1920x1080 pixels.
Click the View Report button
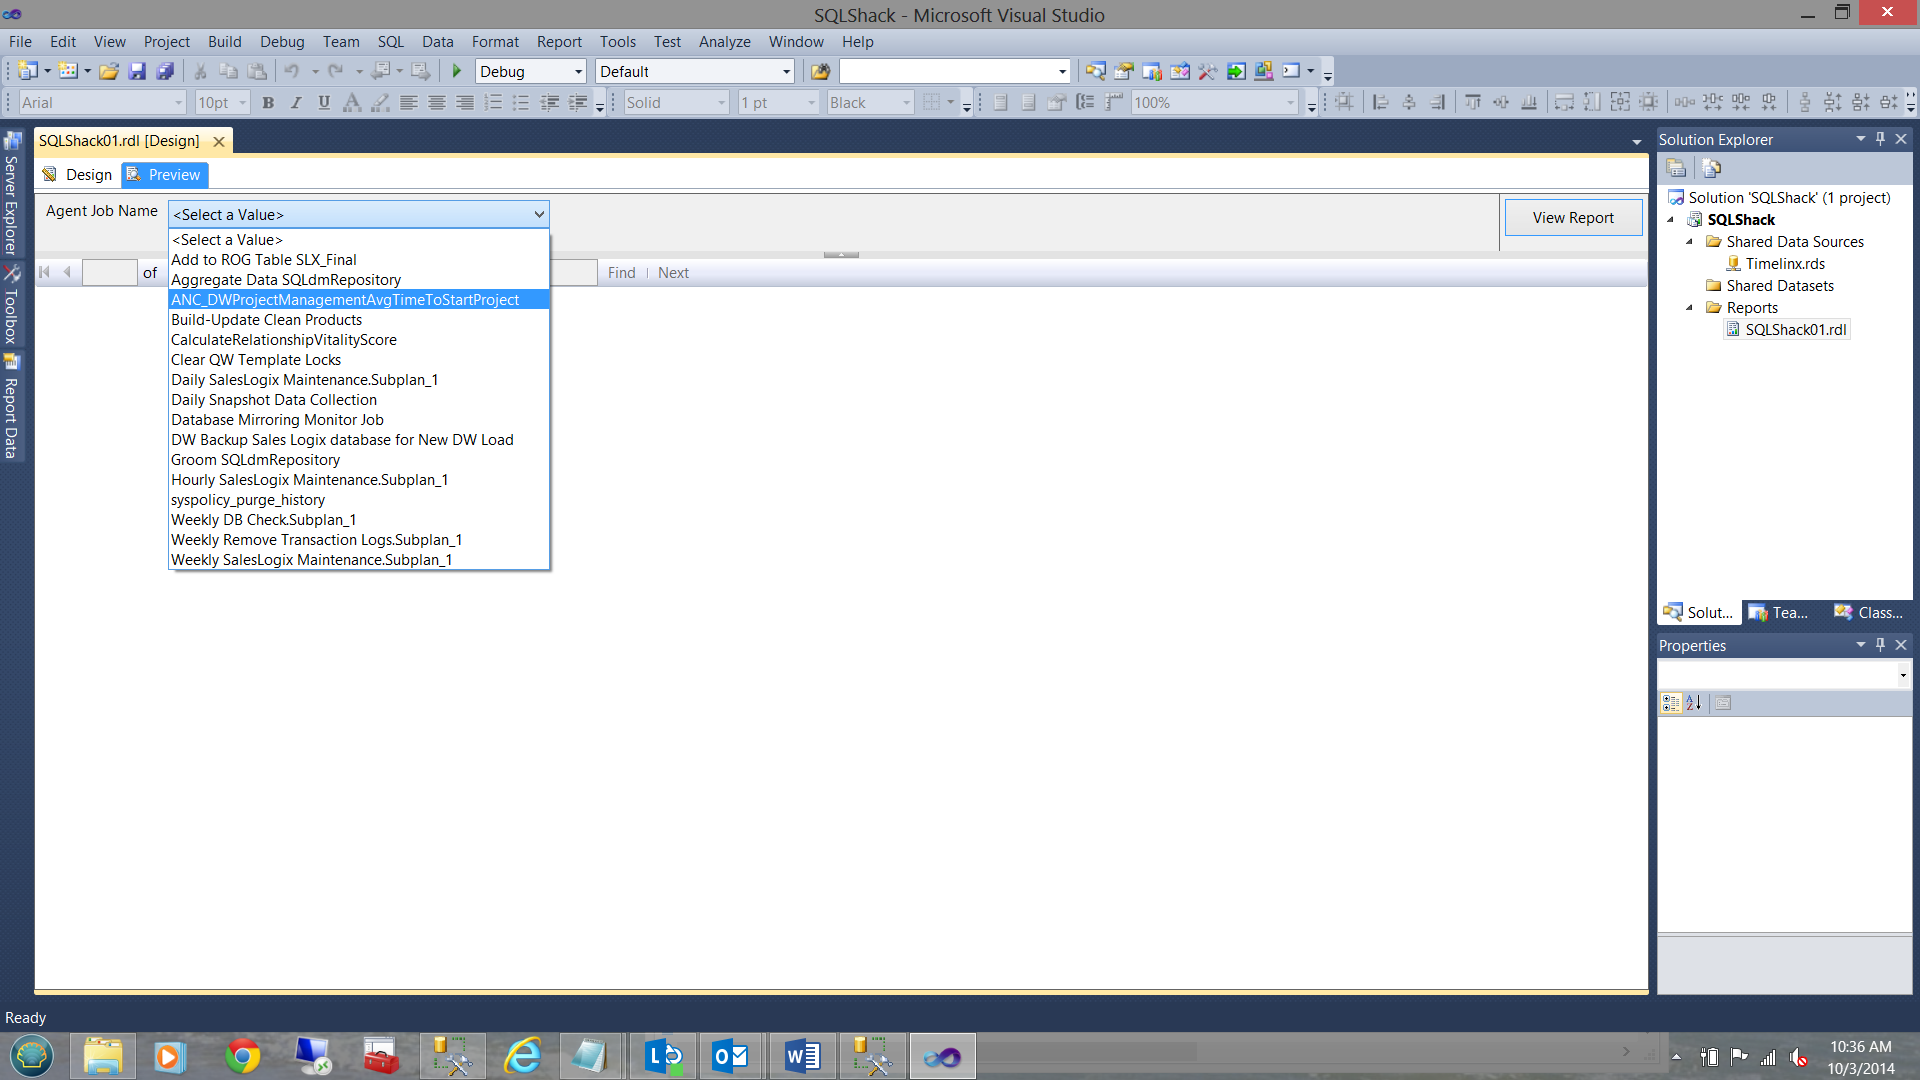pyautogui.click(x=1572, y=218)
